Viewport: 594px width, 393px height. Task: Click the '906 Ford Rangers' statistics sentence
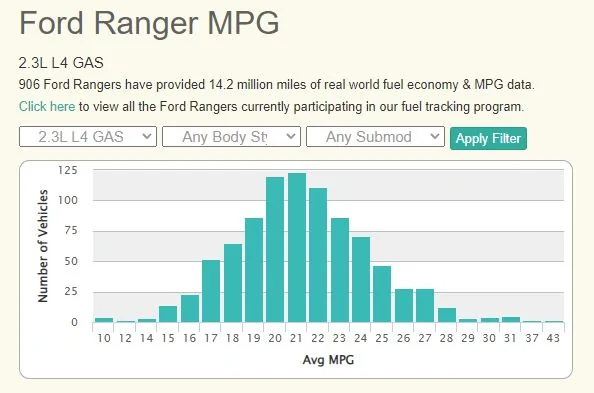coord(277,84)
